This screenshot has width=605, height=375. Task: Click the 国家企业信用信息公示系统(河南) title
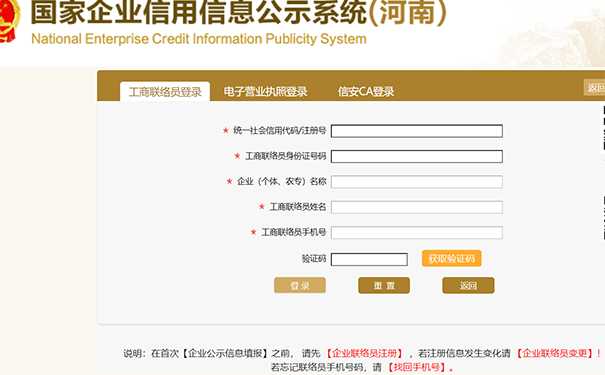[238, 12]
